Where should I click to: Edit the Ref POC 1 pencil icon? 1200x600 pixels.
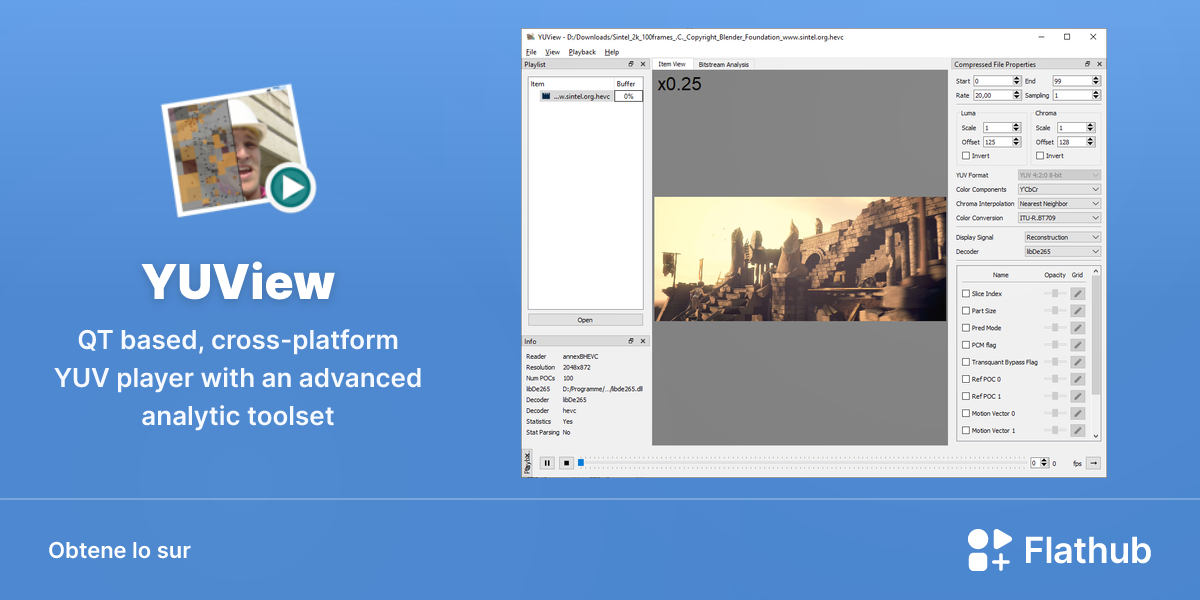tap(1078, 396)
